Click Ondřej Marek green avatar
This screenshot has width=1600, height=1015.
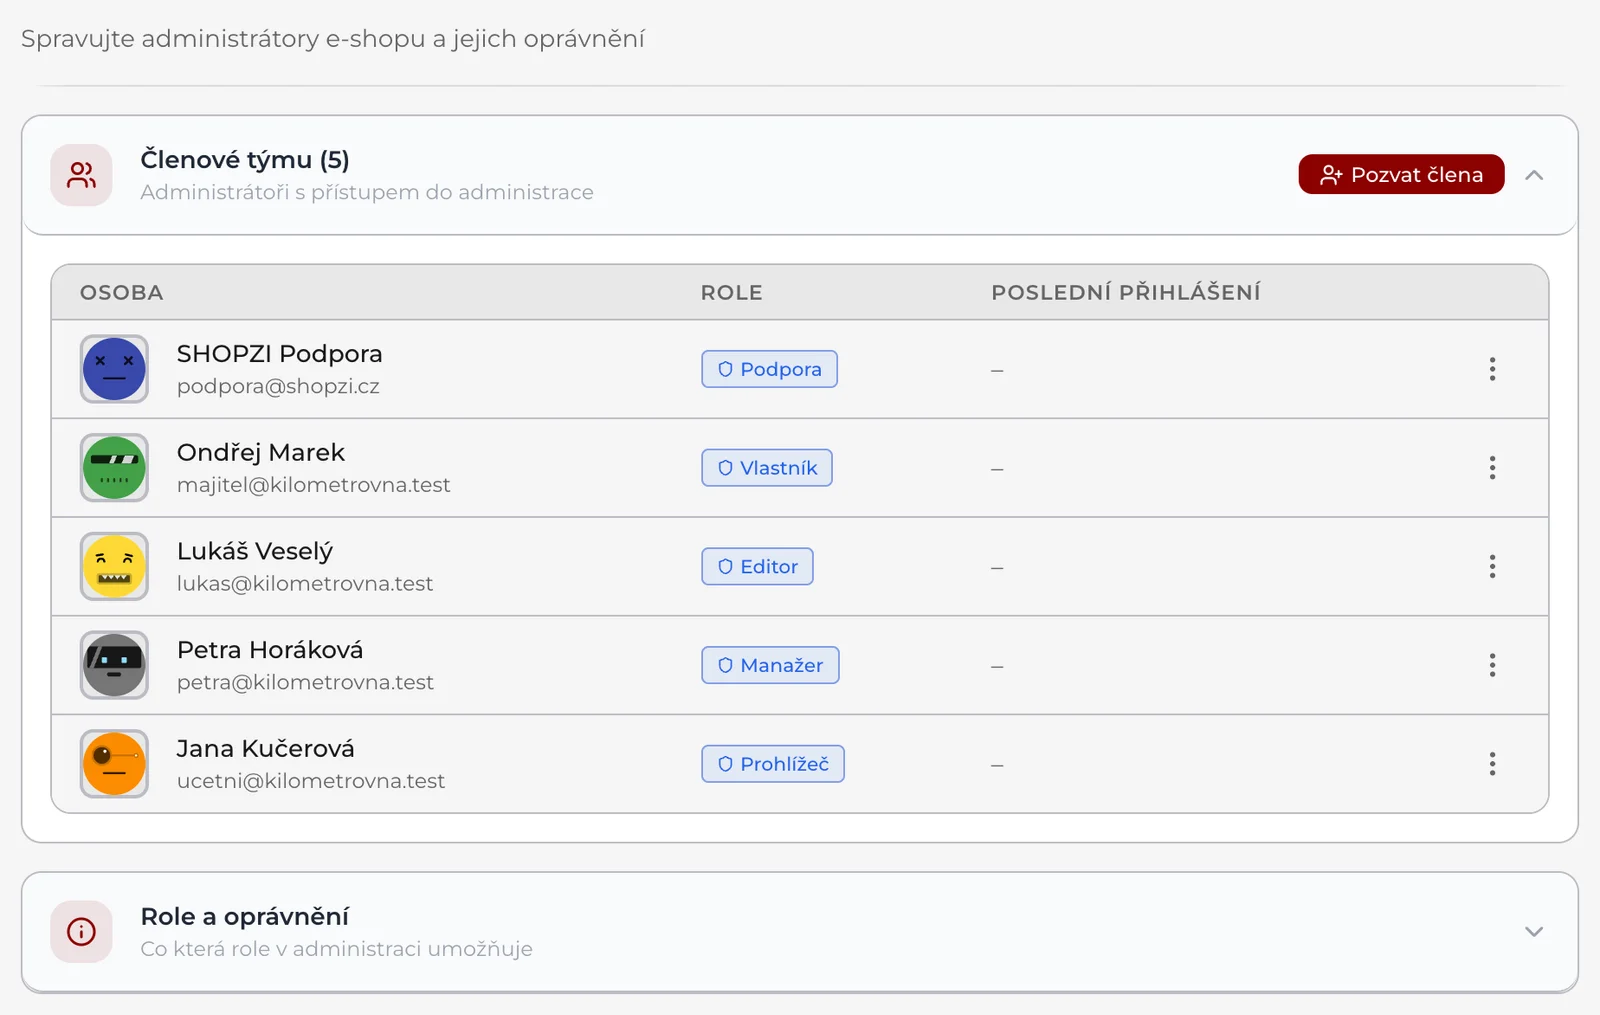click(x=114, y=468)
